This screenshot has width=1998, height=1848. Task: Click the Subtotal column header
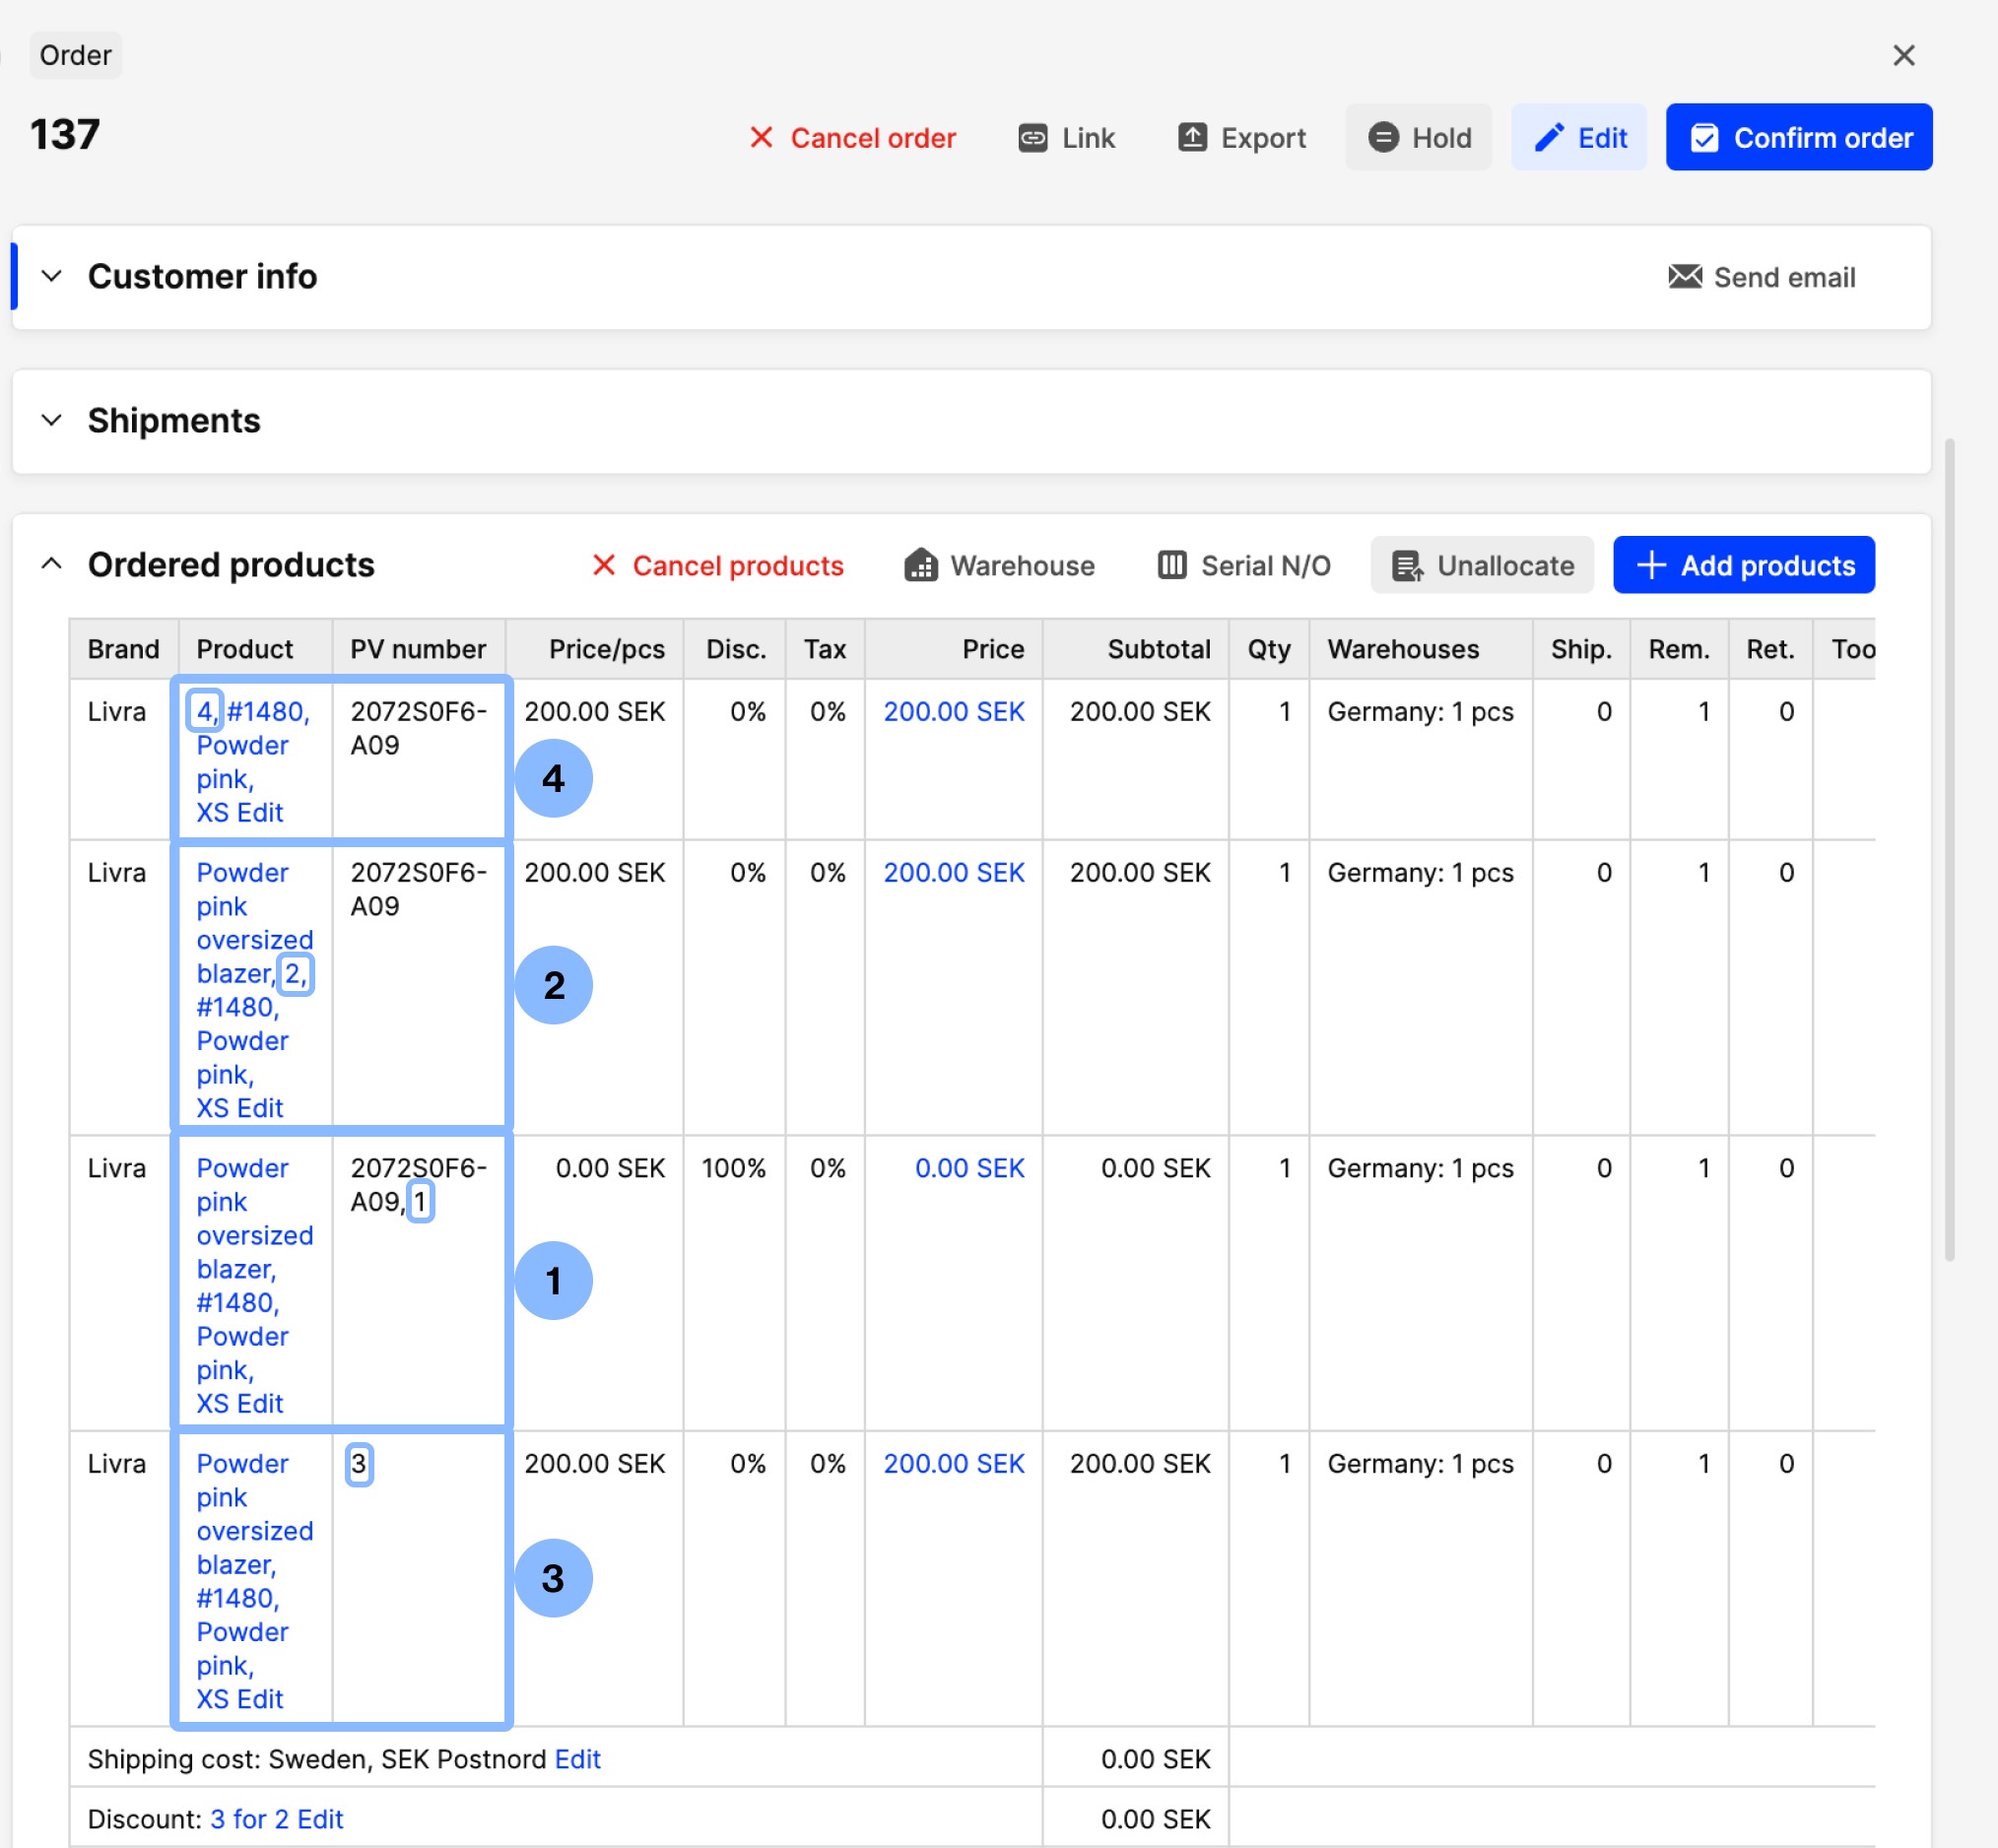(1135, 649)
